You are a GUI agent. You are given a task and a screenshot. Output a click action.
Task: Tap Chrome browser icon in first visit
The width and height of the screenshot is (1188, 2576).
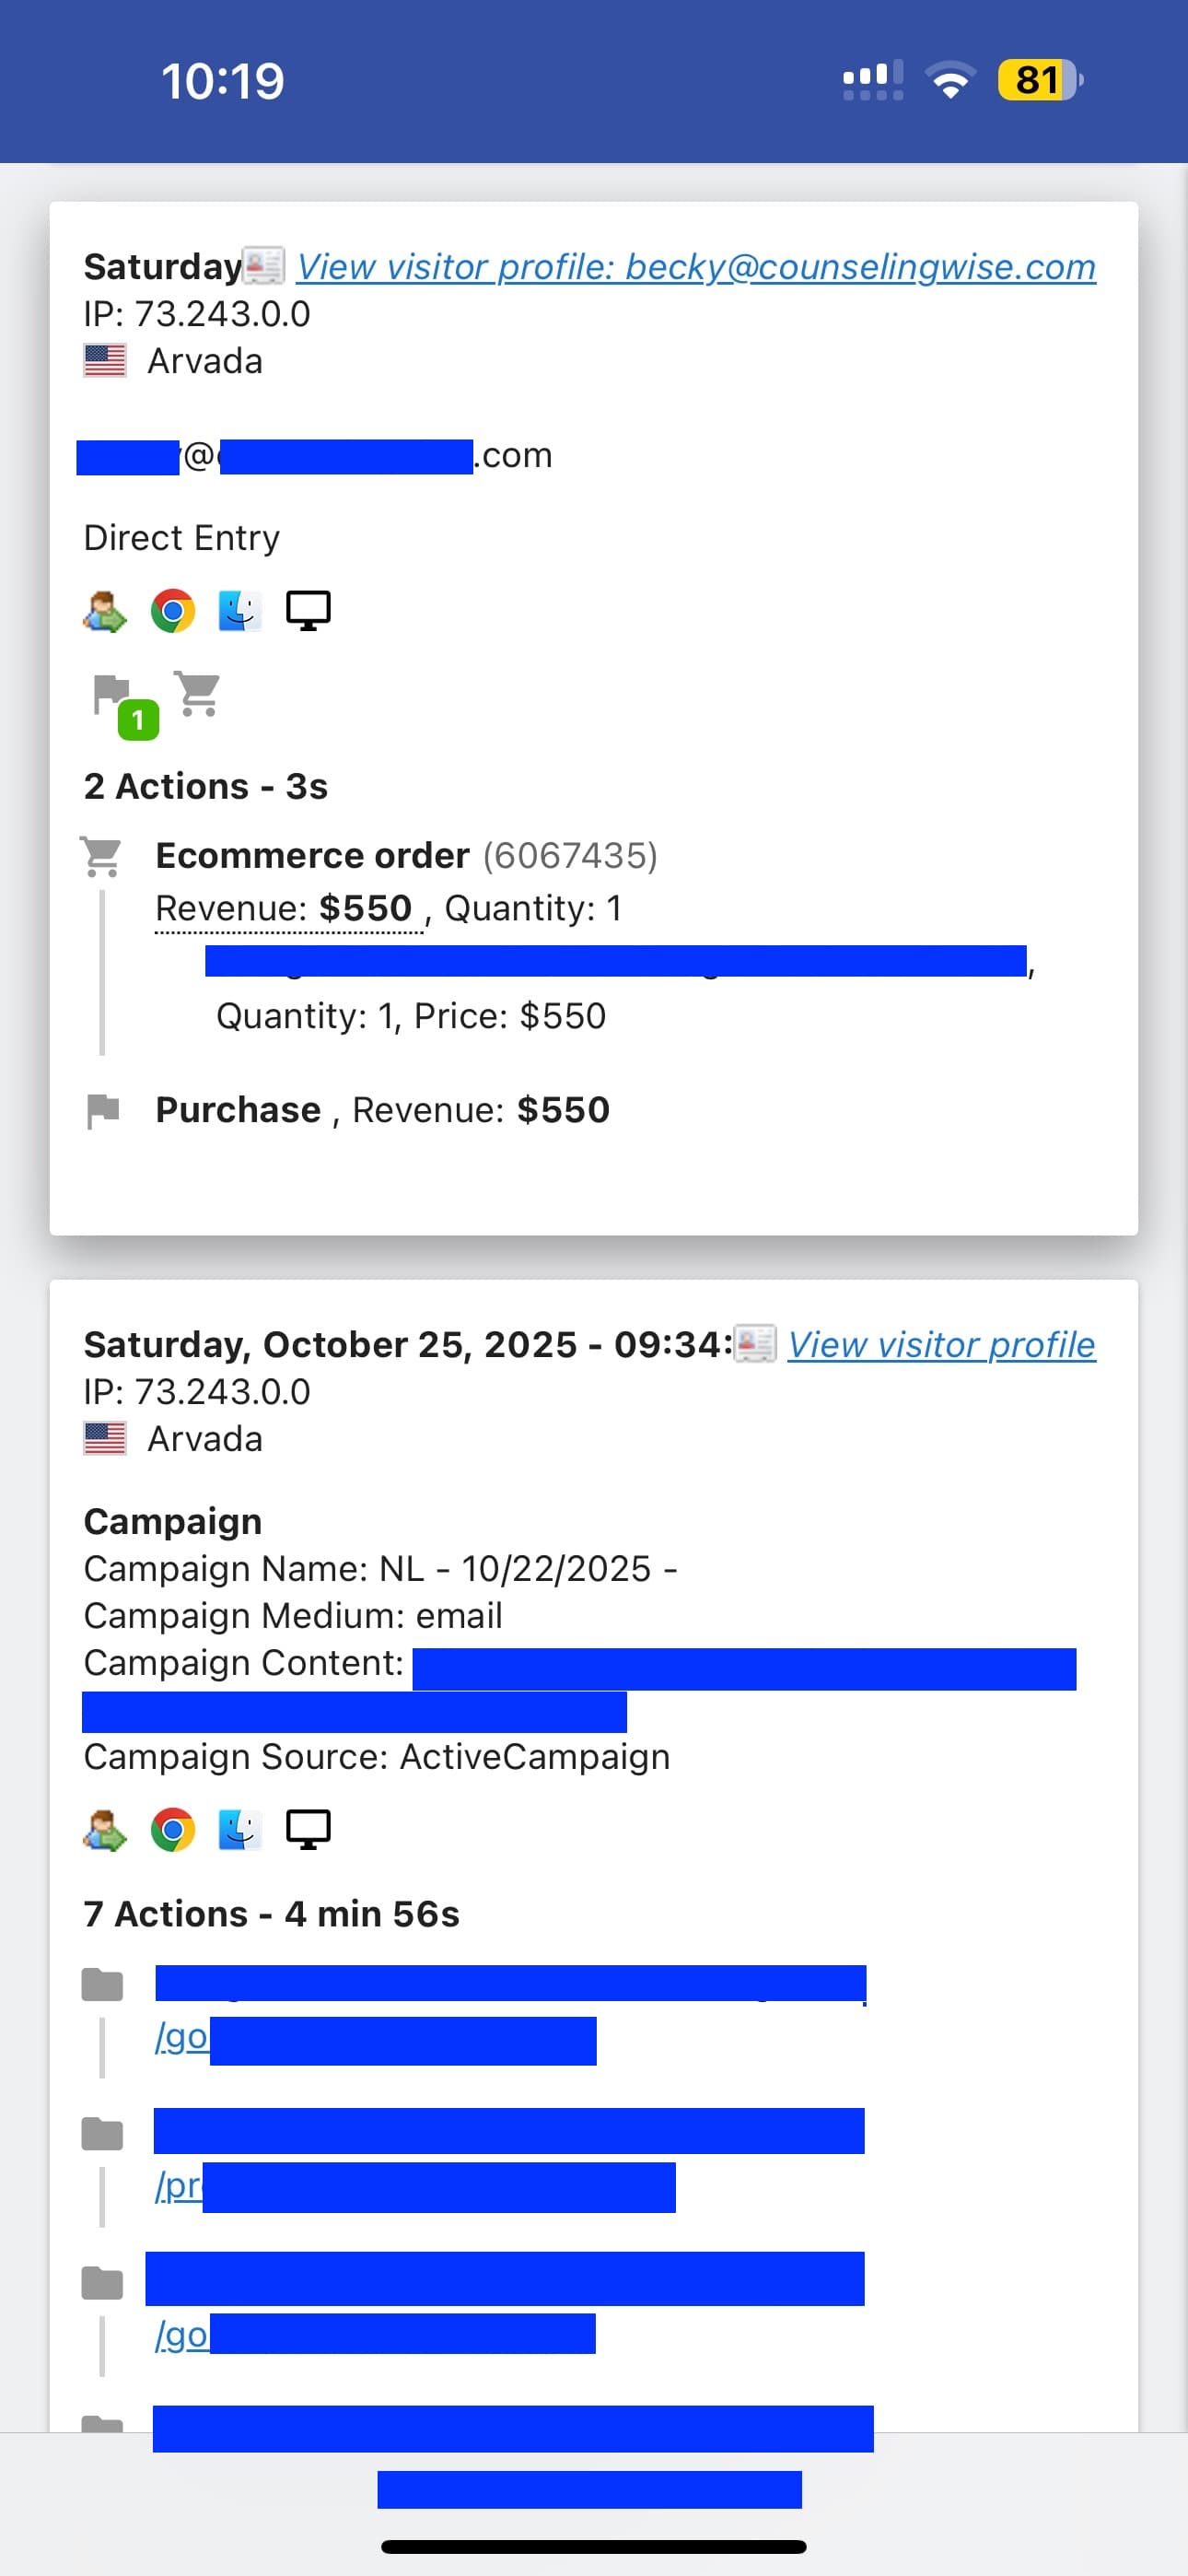pyautogui.click(x=173, y=611)
